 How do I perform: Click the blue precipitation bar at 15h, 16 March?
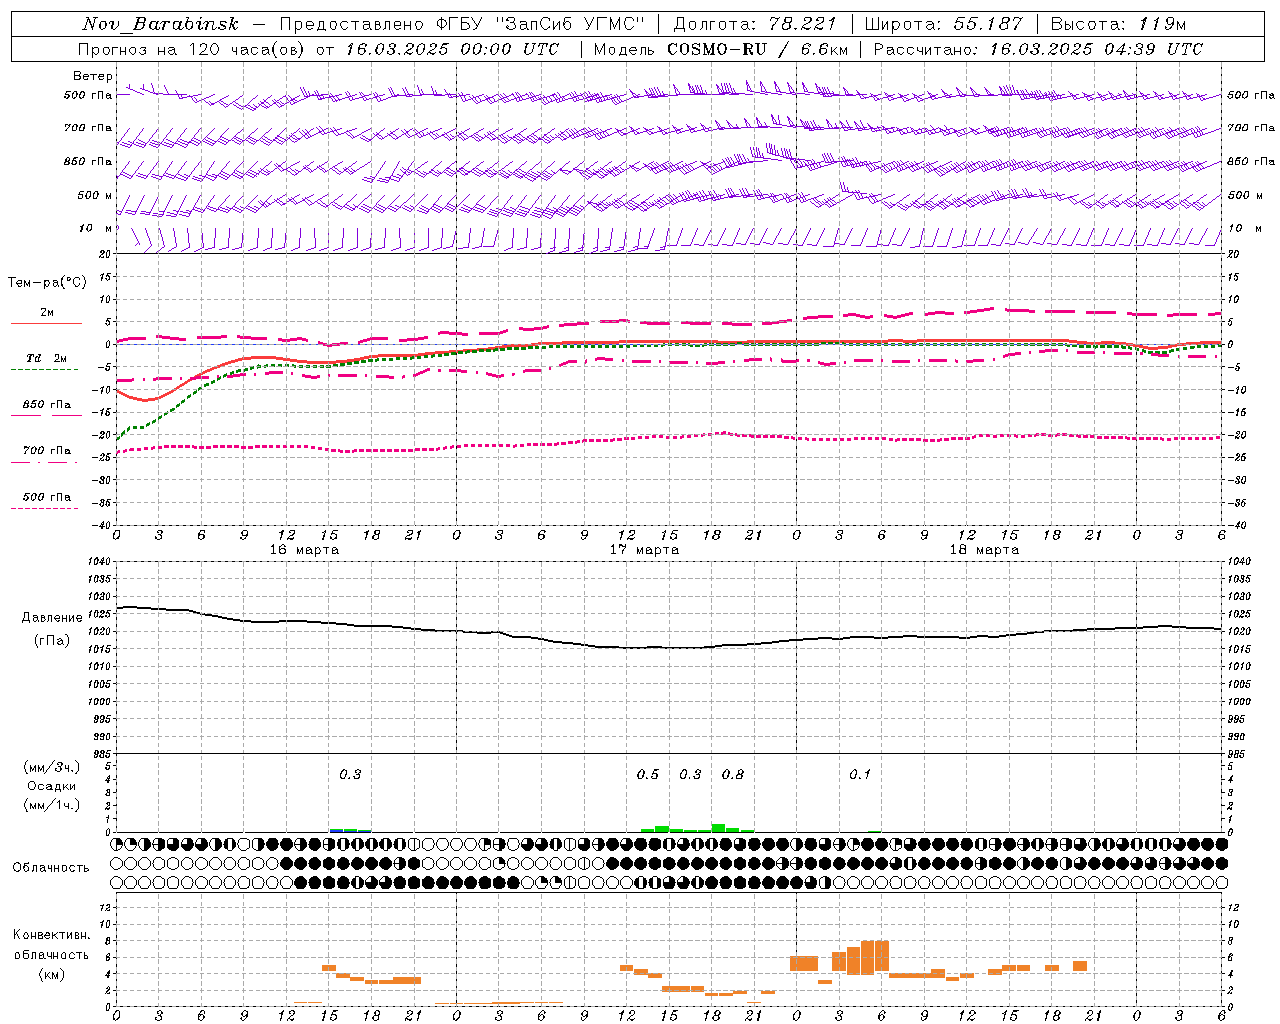pos(336,830)
